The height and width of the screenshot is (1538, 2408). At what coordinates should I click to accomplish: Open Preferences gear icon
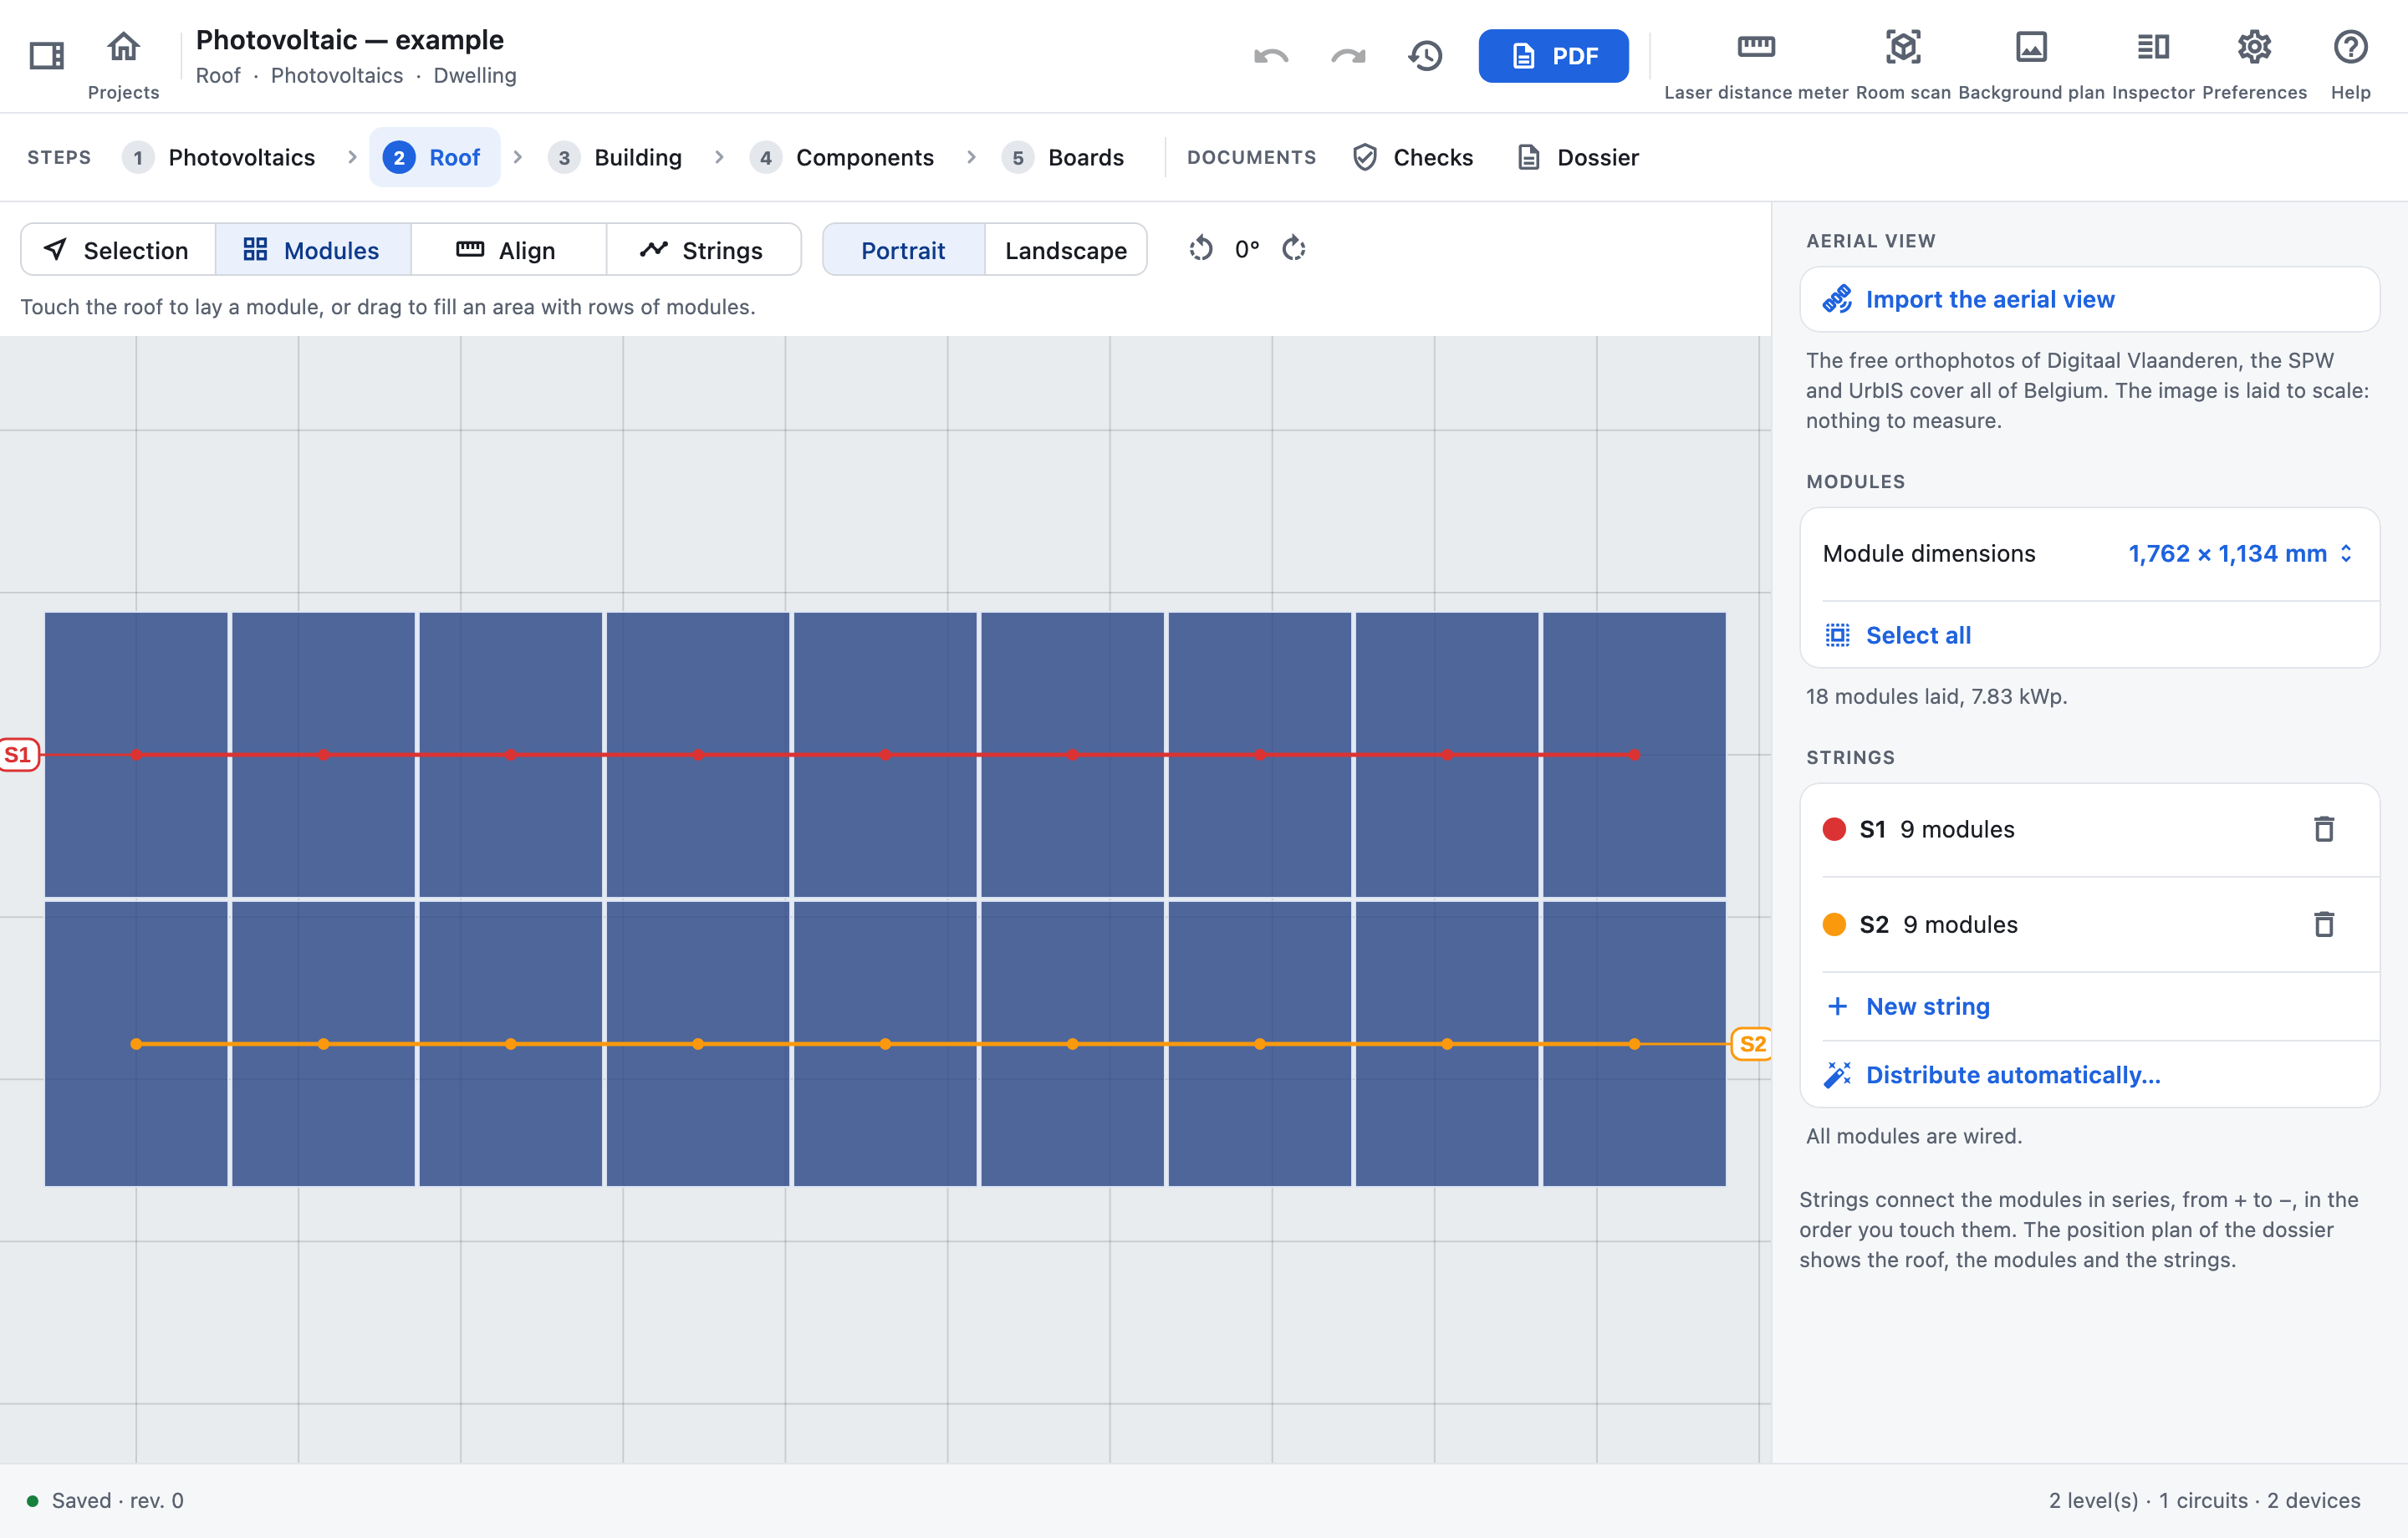pos(2254,46)
